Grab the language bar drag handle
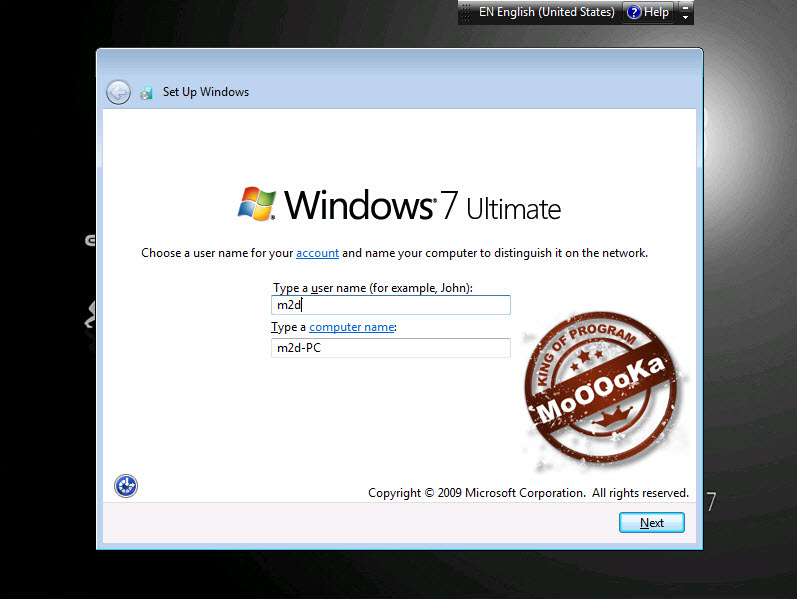 [x=466, y=12]
